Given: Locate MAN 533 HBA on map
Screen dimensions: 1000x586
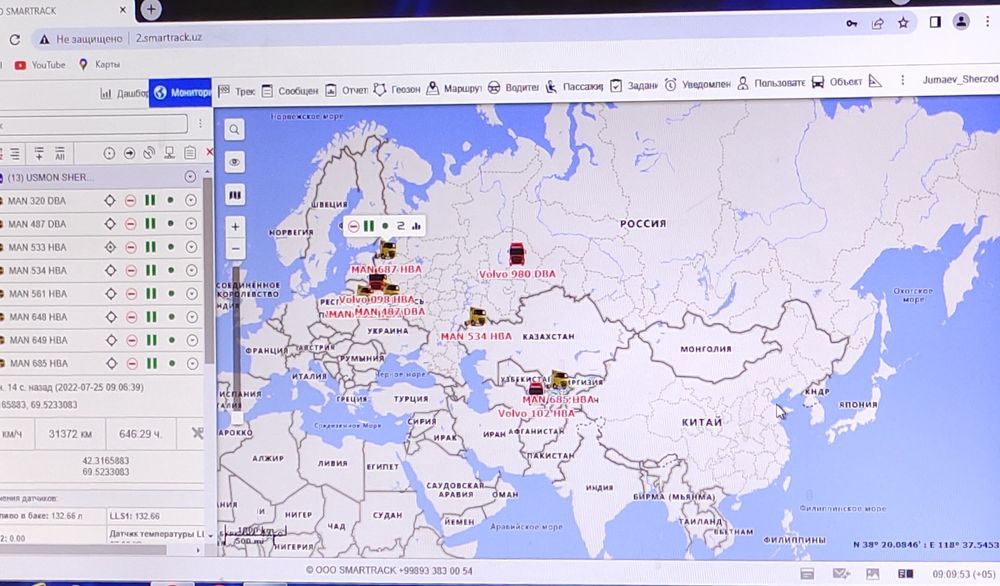Looking at the screenshot, I should [x=110, y=247].
